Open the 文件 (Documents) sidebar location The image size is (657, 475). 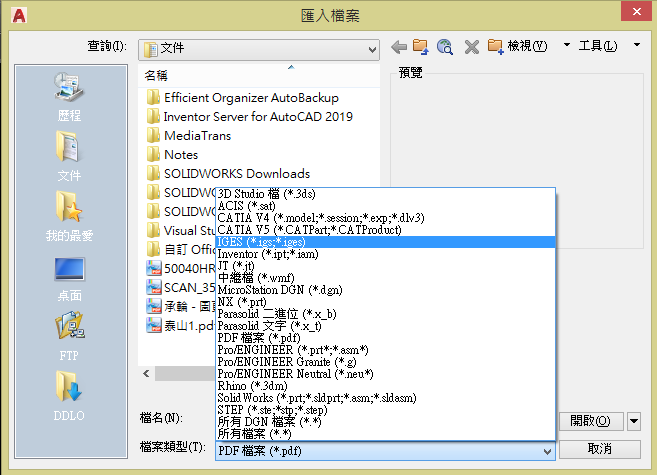(x=69, y=157)
